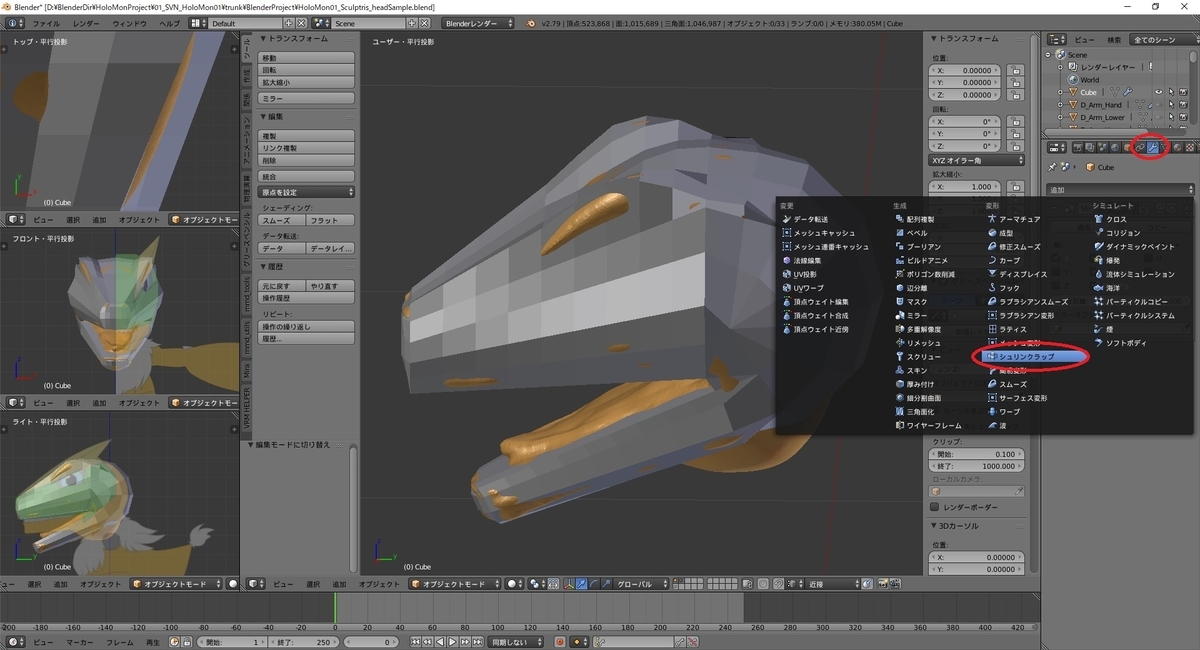Toggle selectability arrow for Cube
This screenshot has height=650, width=1200.
point(1172,92)
